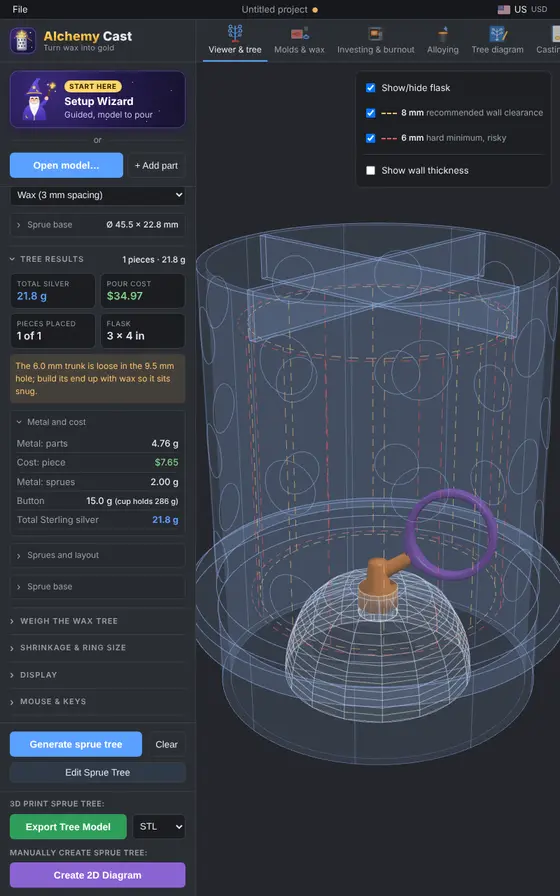Click the Viewer & tree tab icon
Viewport: 560px width, 896px height.
pos(235,33)
